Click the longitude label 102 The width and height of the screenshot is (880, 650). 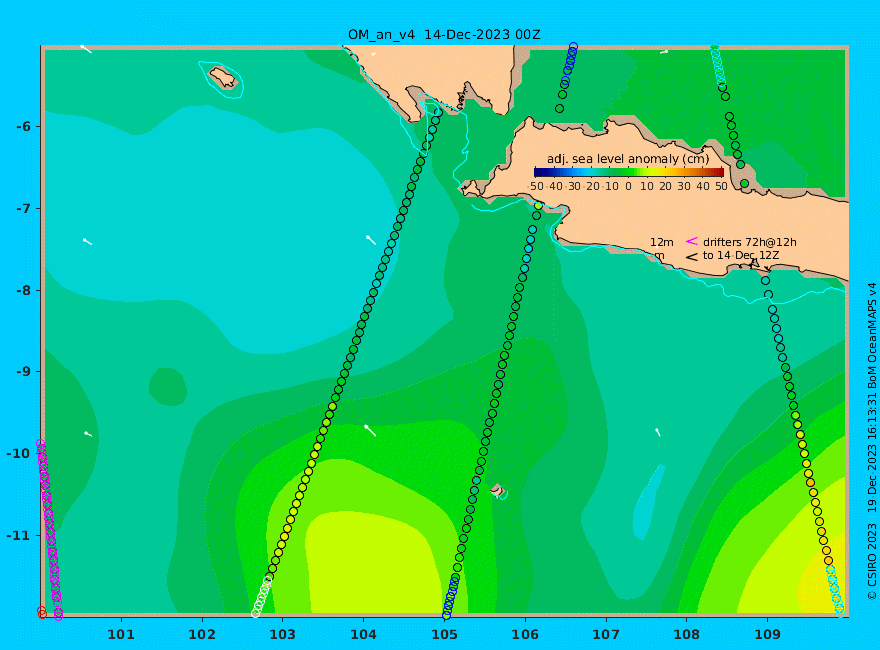(x=202, y=635)
